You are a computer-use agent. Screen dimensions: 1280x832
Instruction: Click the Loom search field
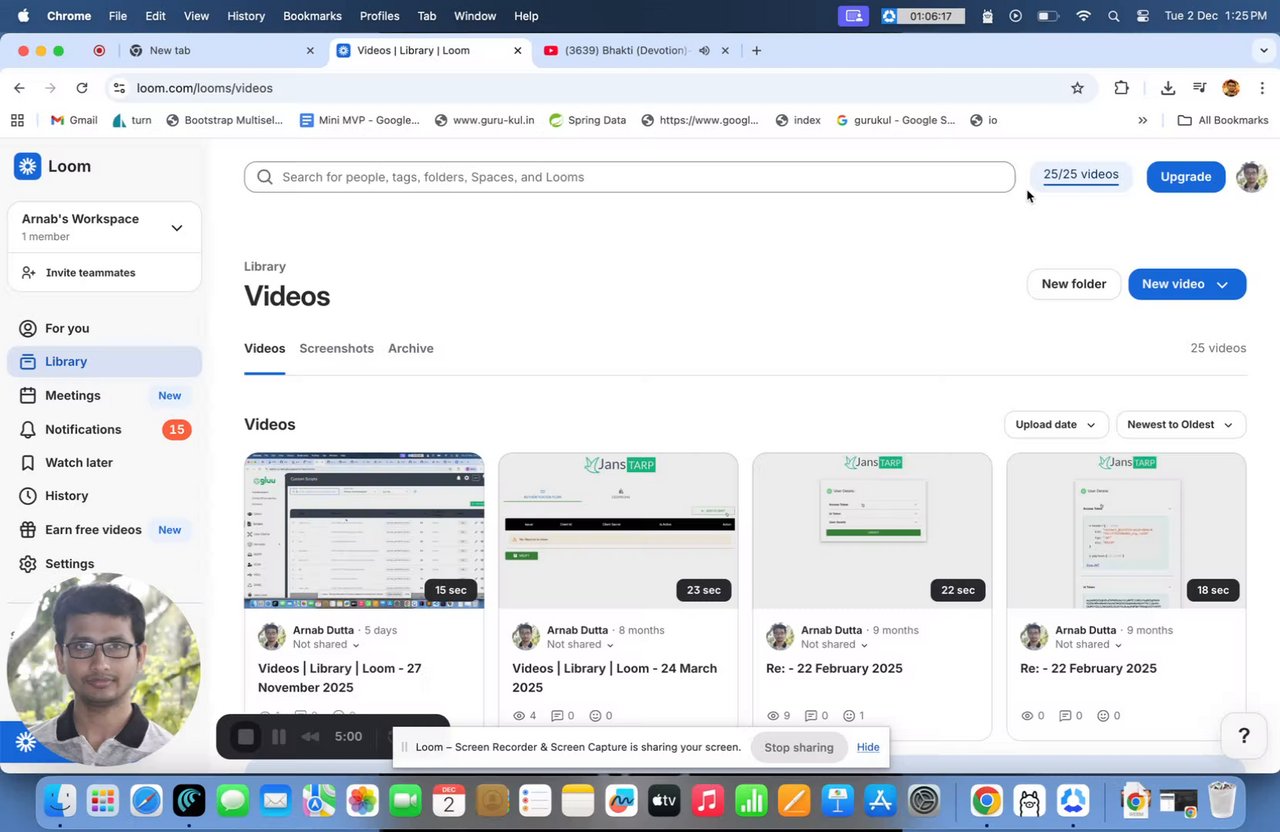point(629,177)
